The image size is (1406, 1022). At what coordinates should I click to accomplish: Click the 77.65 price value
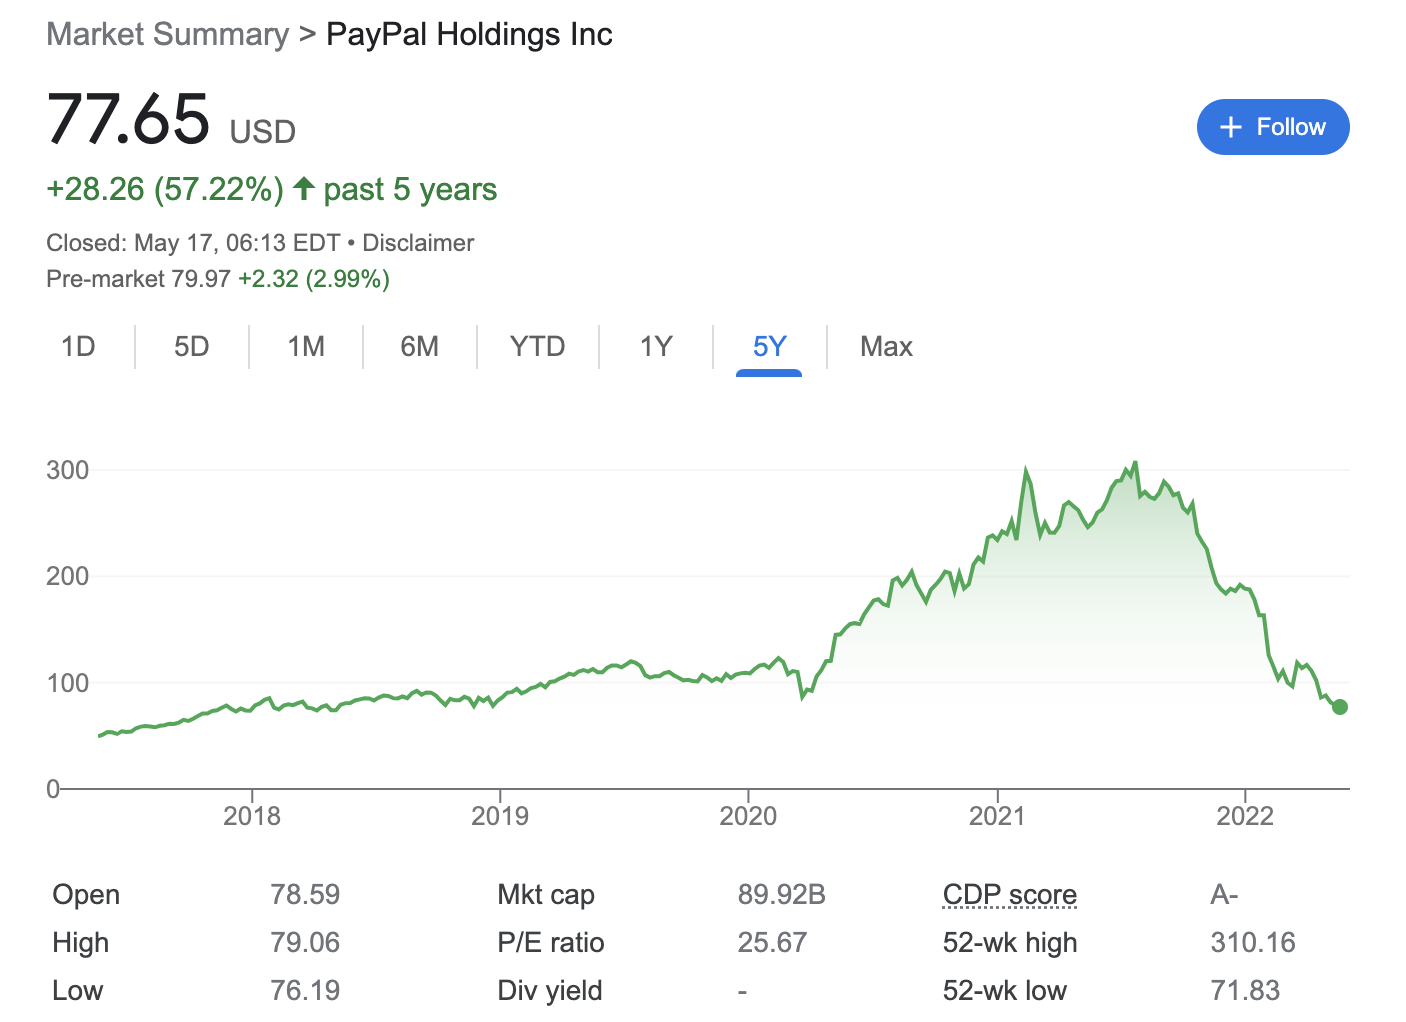[x=129, y=119]
